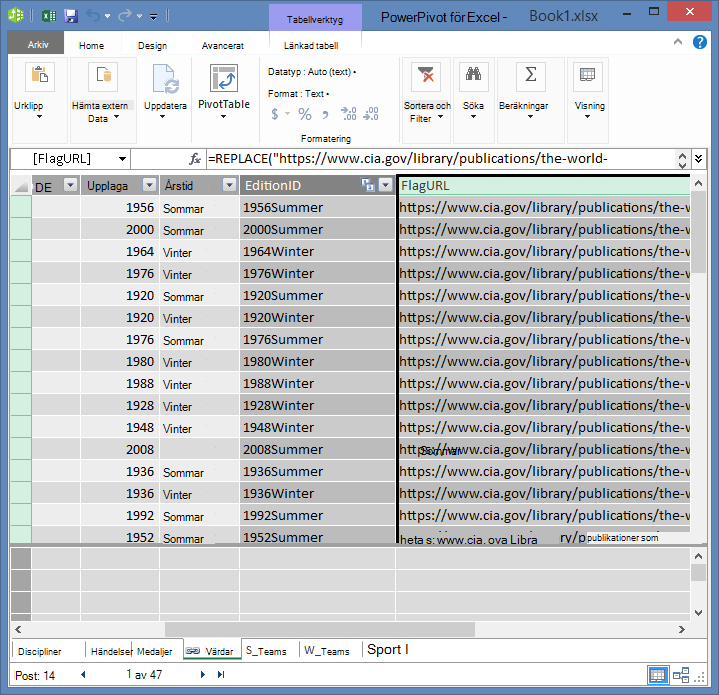
Task: Switch to data view in status bar
Action: [x=657, y=675]
